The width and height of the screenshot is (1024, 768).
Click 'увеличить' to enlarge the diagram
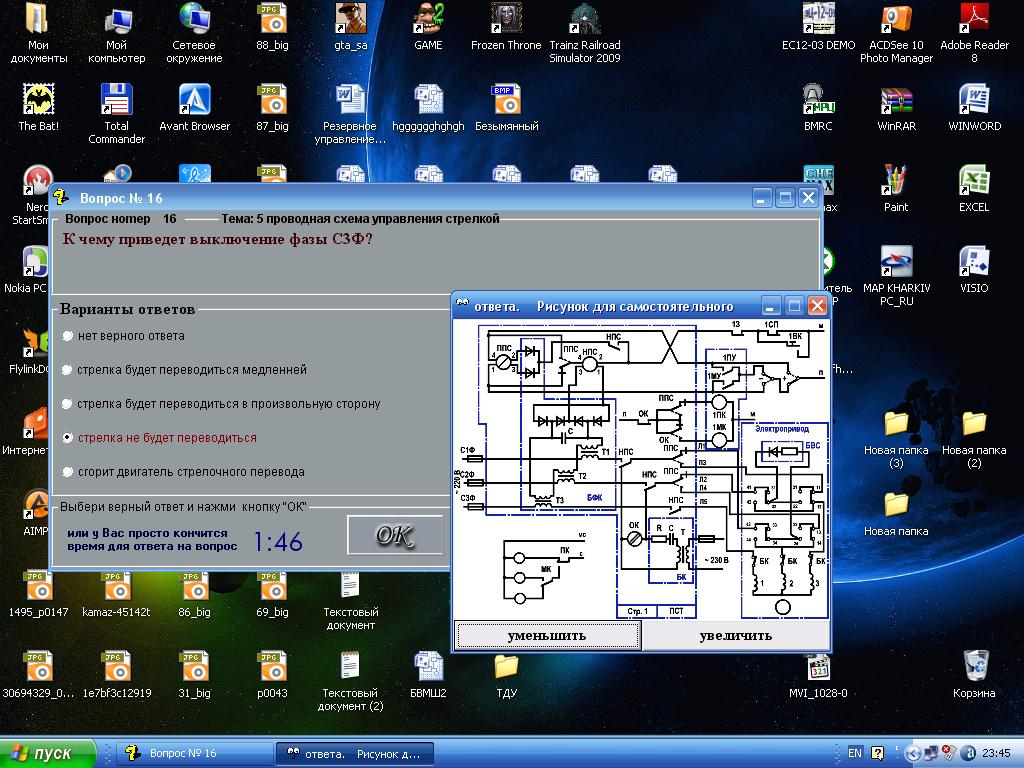735,635
